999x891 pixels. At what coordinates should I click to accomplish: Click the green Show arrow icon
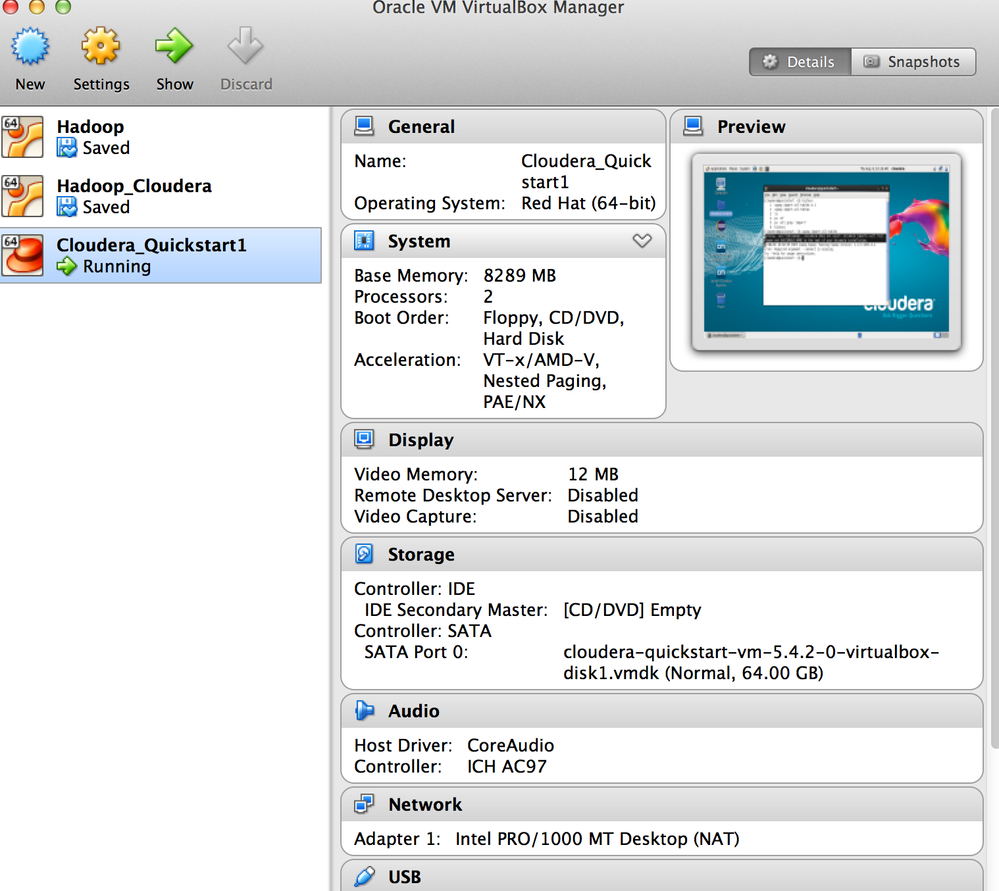pos(174,47)
